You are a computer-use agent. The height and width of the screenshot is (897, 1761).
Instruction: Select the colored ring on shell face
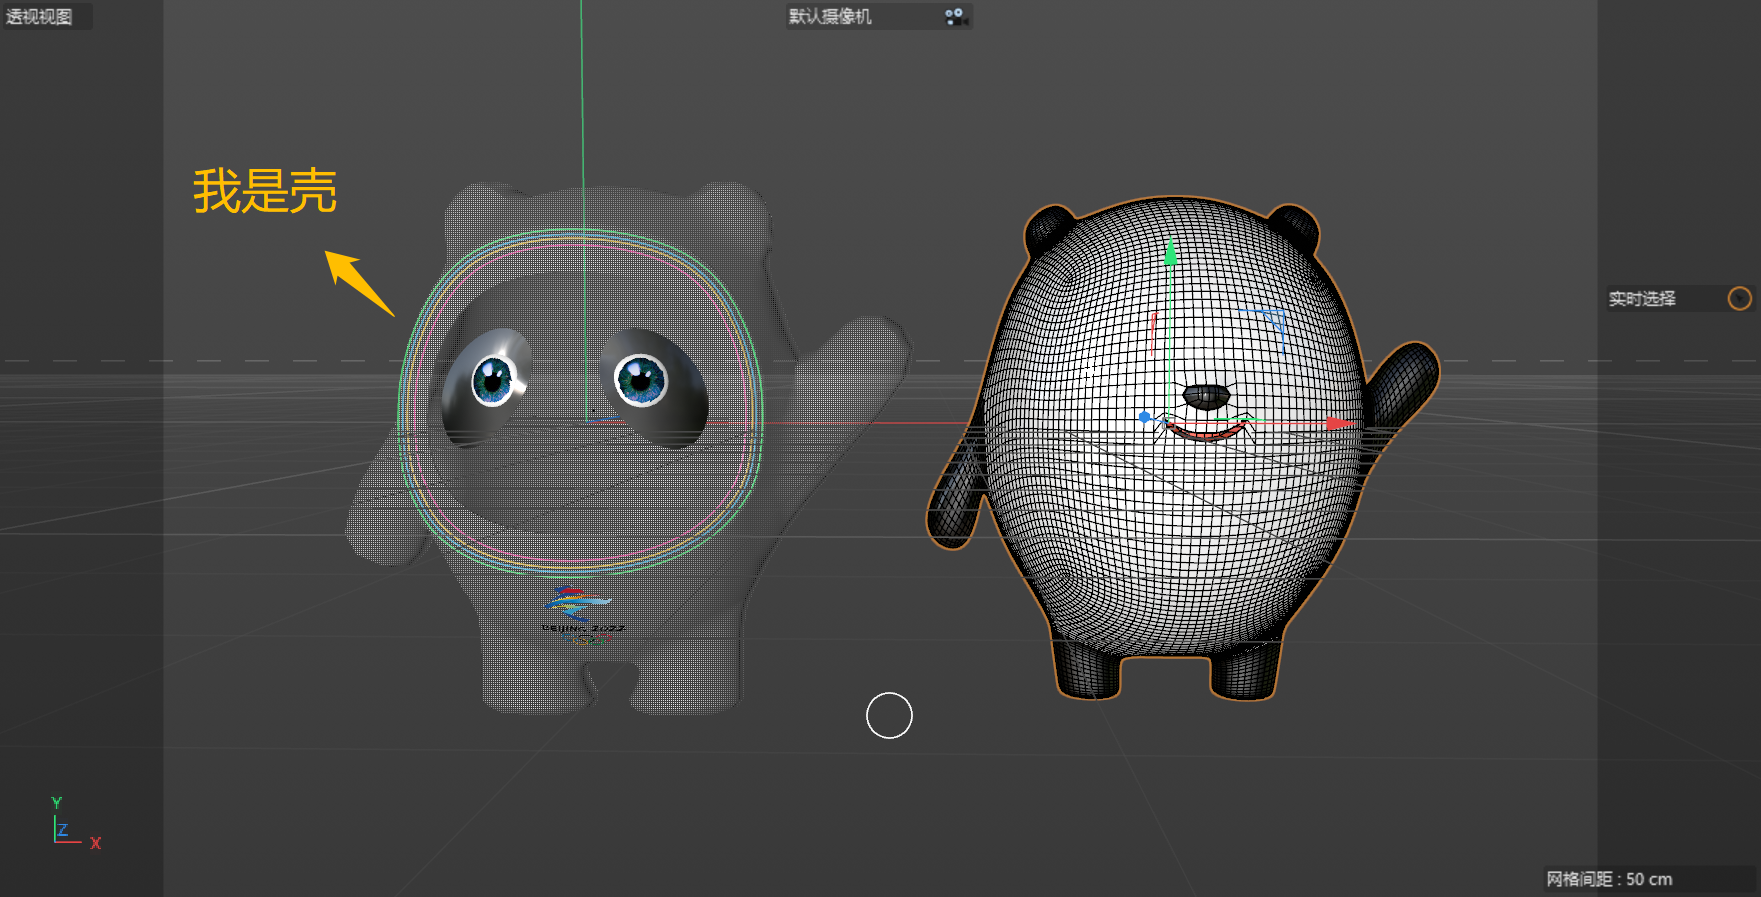(581, 402)
